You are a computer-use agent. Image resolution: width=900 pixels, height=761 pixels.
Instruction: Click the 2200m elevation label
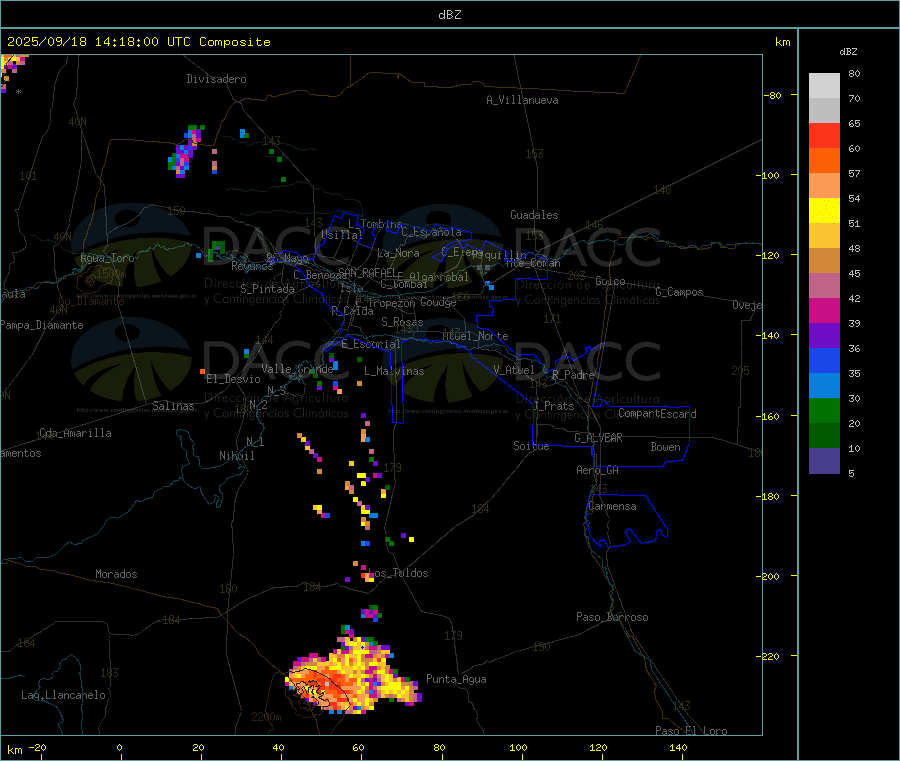tap(266, 717)
